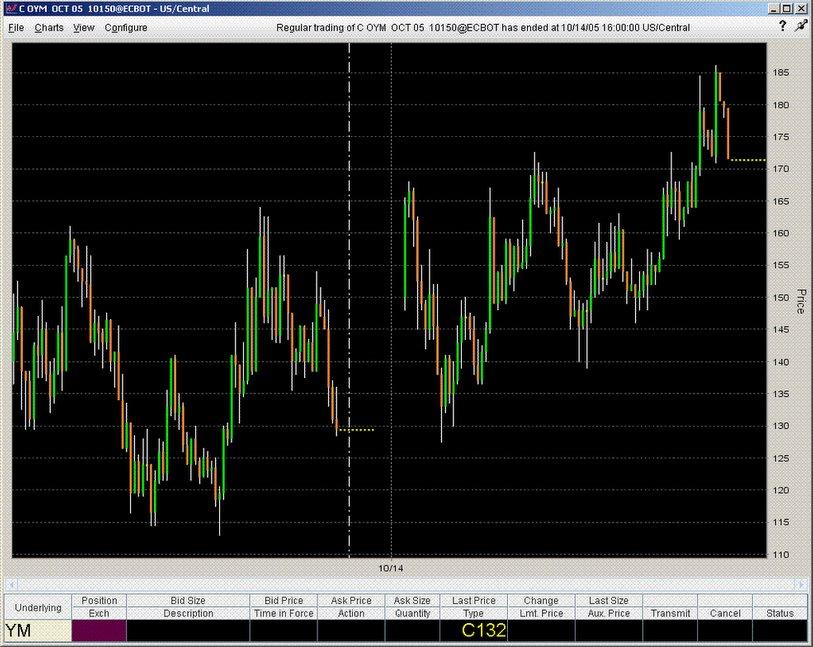Click the Type column header
Image resolution: width=813 pixels, height=647 pixels.
473,613
